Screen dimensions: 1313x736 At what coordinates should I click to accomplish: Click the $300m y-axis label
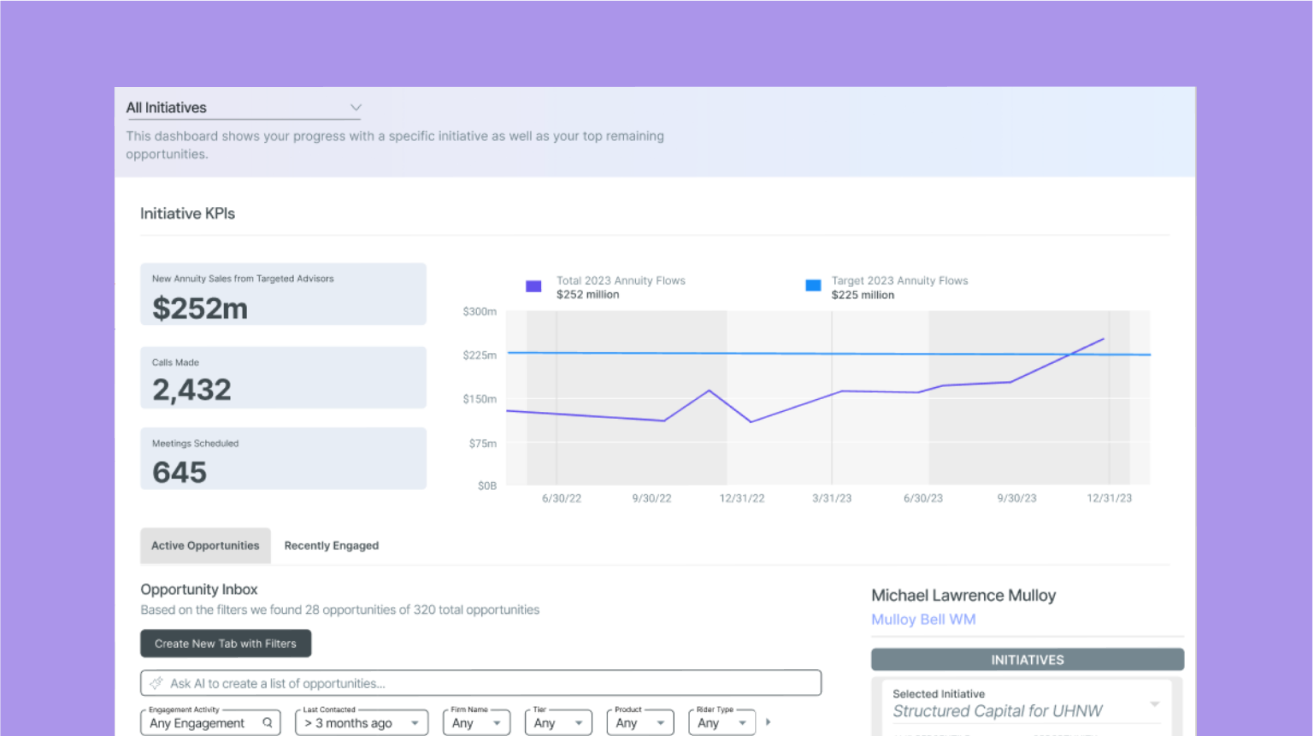tap(479, 312)
